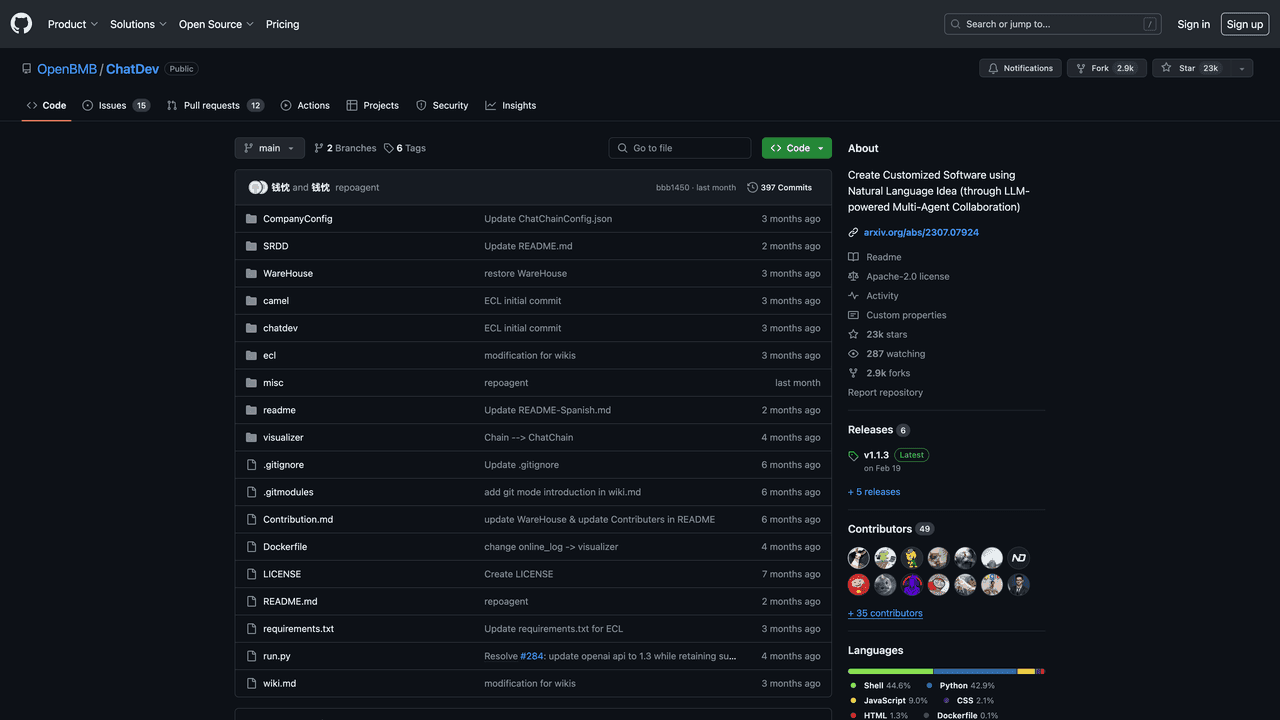Click the visualizer folder icon
Viewport: 1280px width, 720px height.
[x=252, y=437]
